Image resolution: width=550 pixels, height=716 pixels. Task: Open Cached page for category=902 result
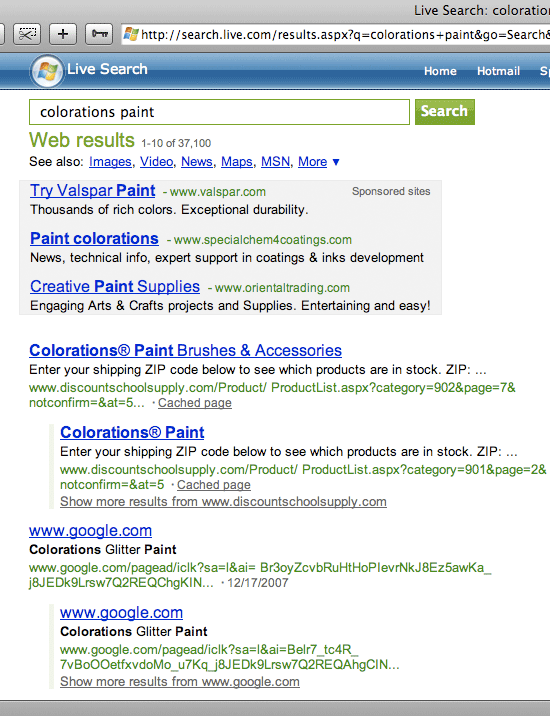[195, 403]
